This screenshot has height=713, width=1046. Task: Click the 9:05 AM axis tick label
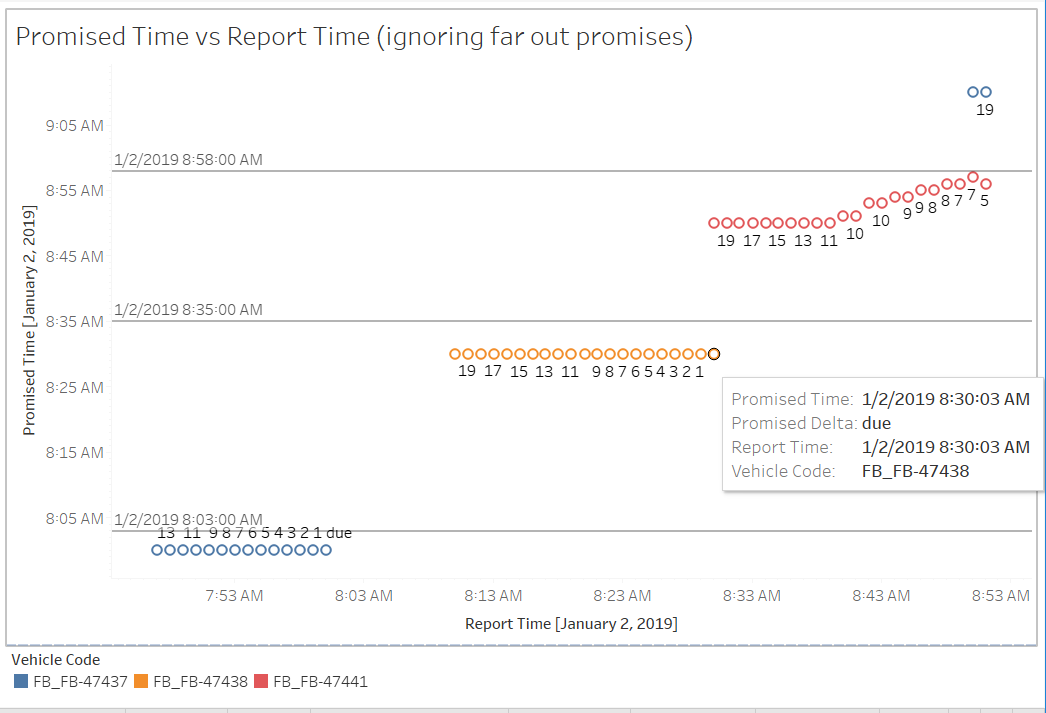coord(74,125)
